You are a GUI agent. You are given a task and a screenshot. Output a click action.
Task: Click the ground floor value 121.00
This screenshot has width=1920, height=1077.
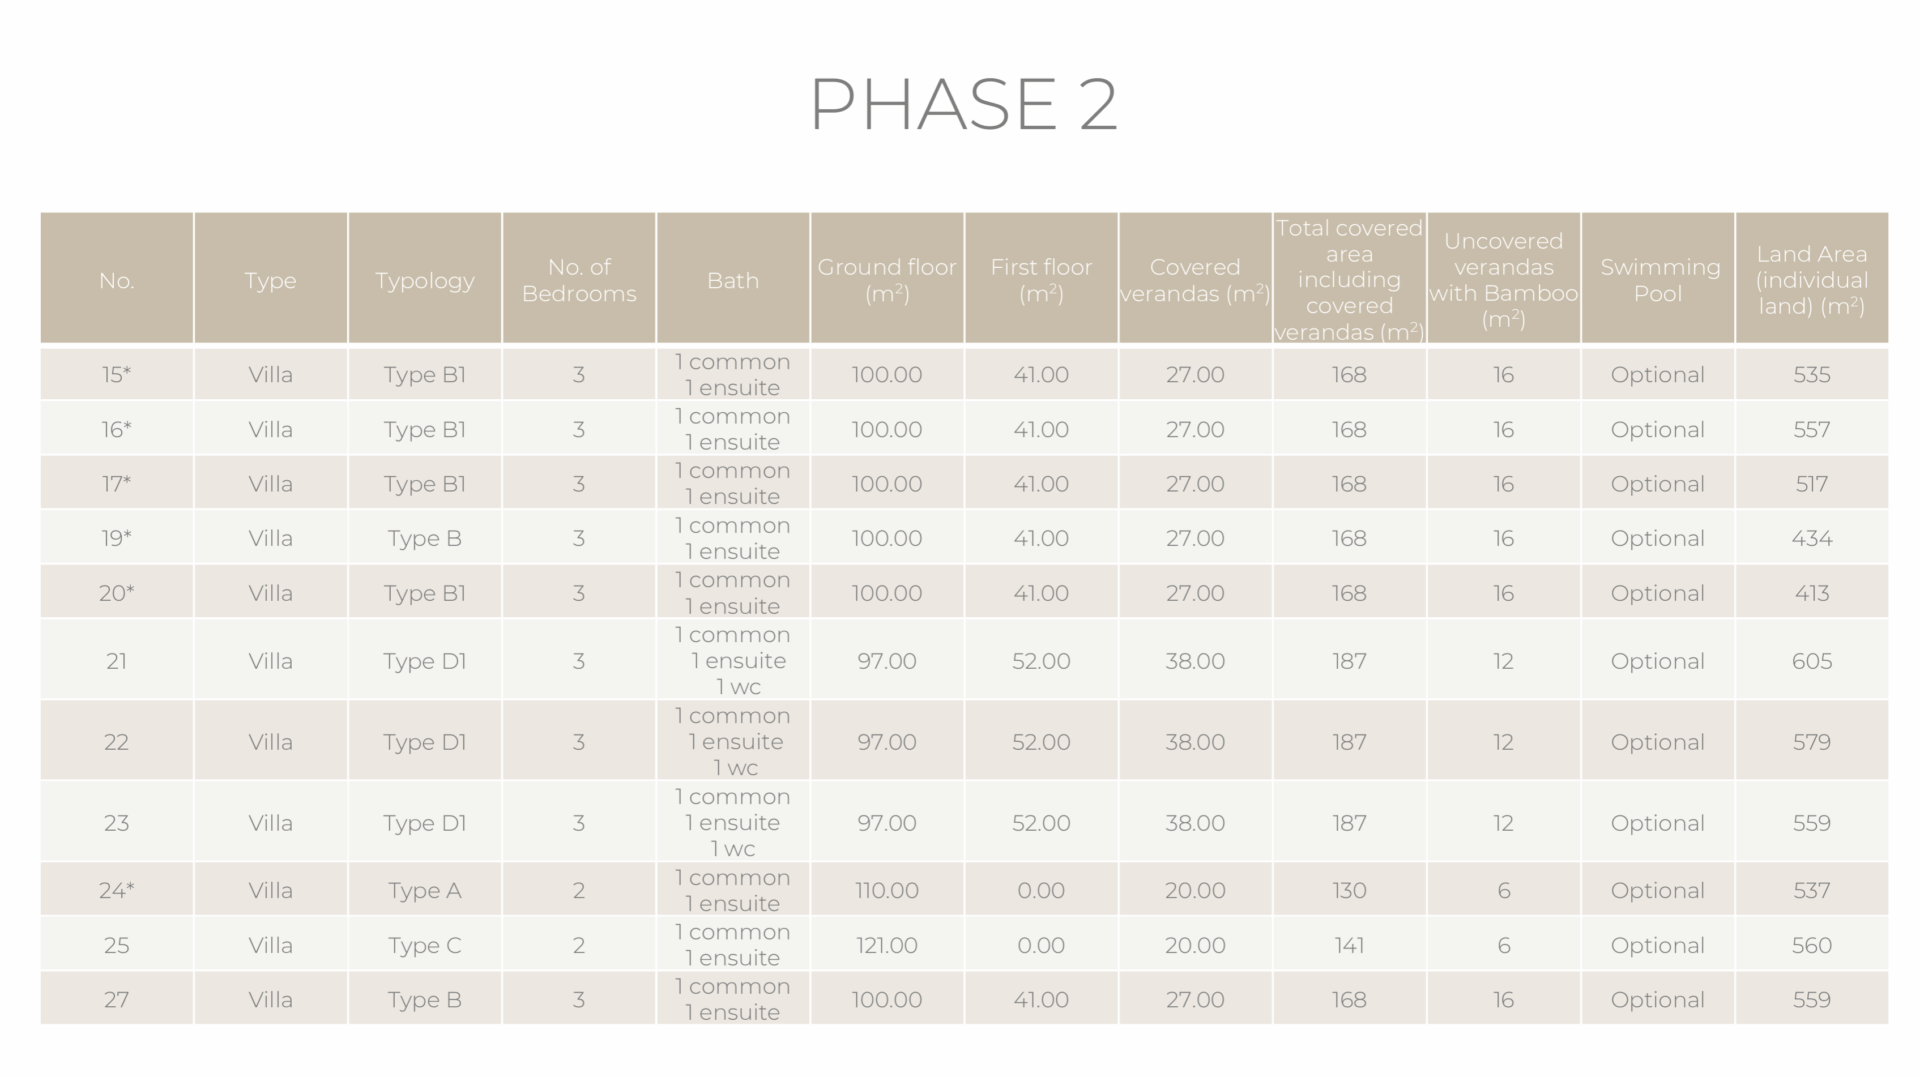pos(887,946)
